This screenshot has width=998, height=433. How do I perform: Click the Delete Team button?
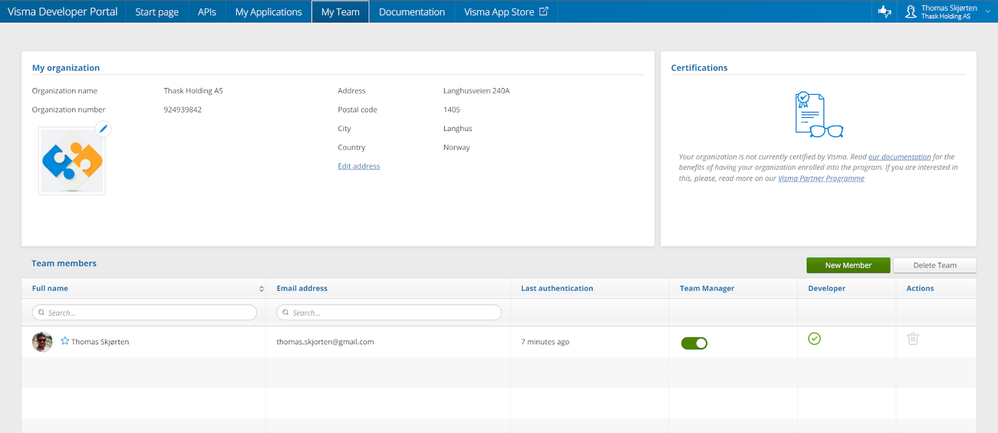pos(934,265)
